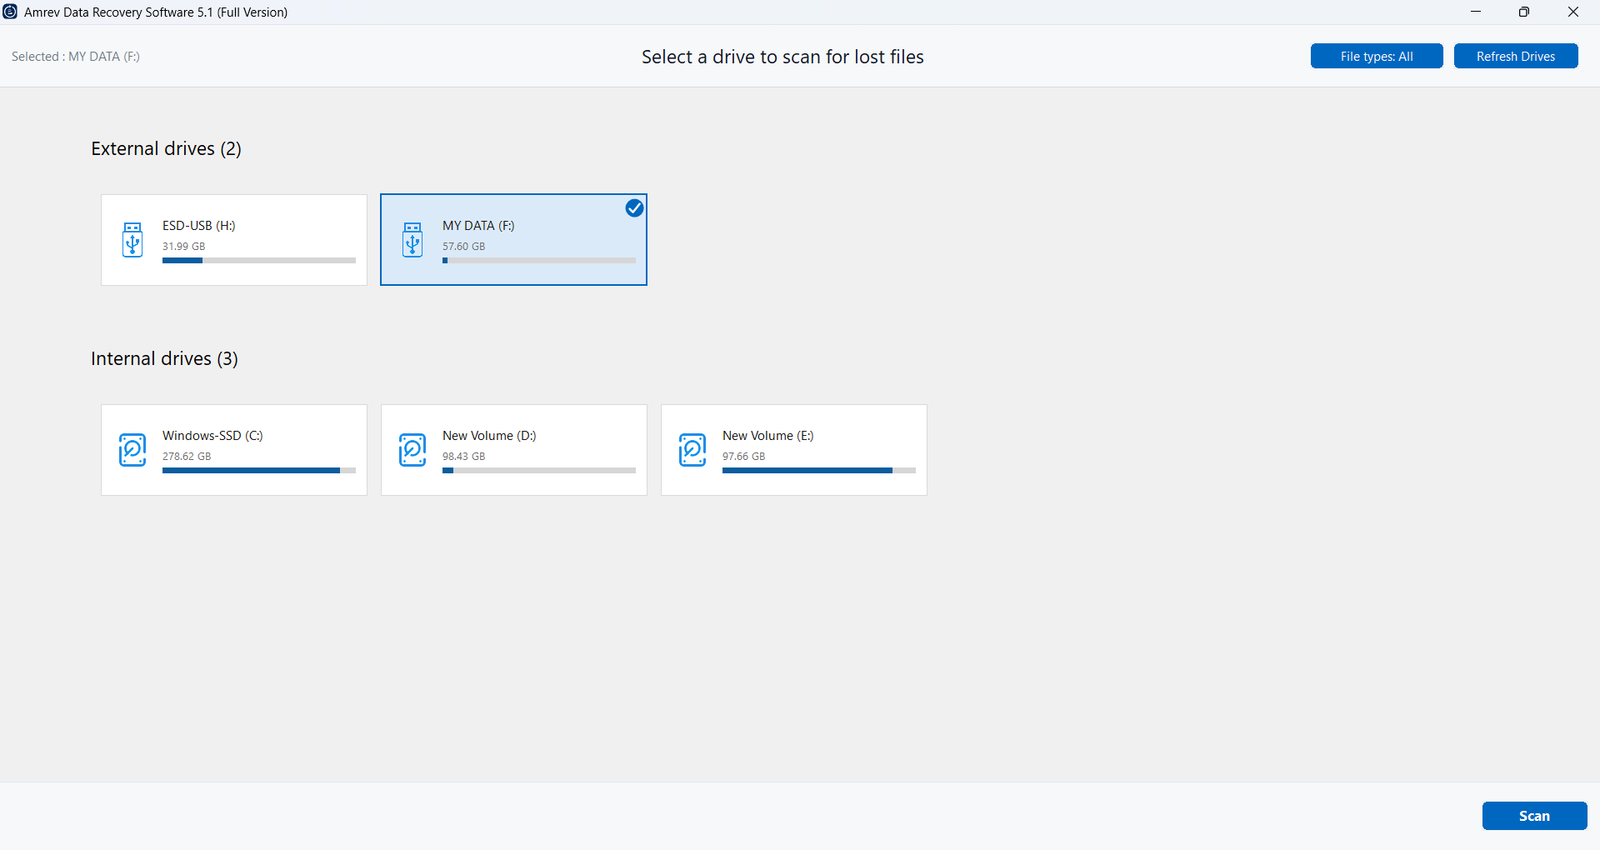Image resolution: width=1600 pixels, height=850 pixels.
Task: Click the New Volume (D:) usage bar
Action: pyautogui.click(x=539, y=470)
